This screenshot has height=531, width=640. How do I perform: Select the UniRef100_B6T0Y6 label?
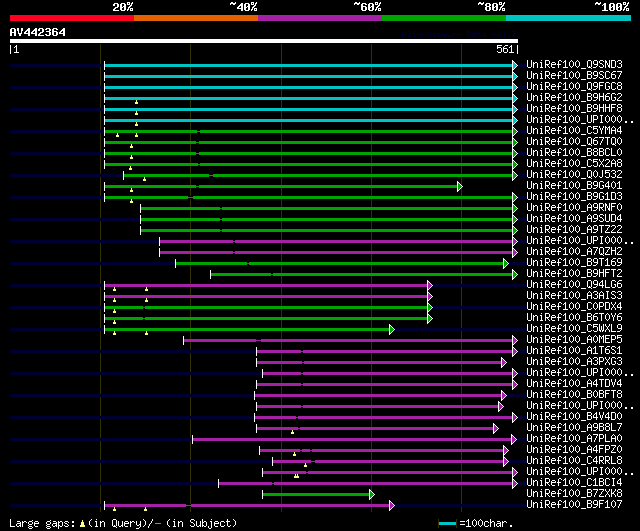coord(574,318)
